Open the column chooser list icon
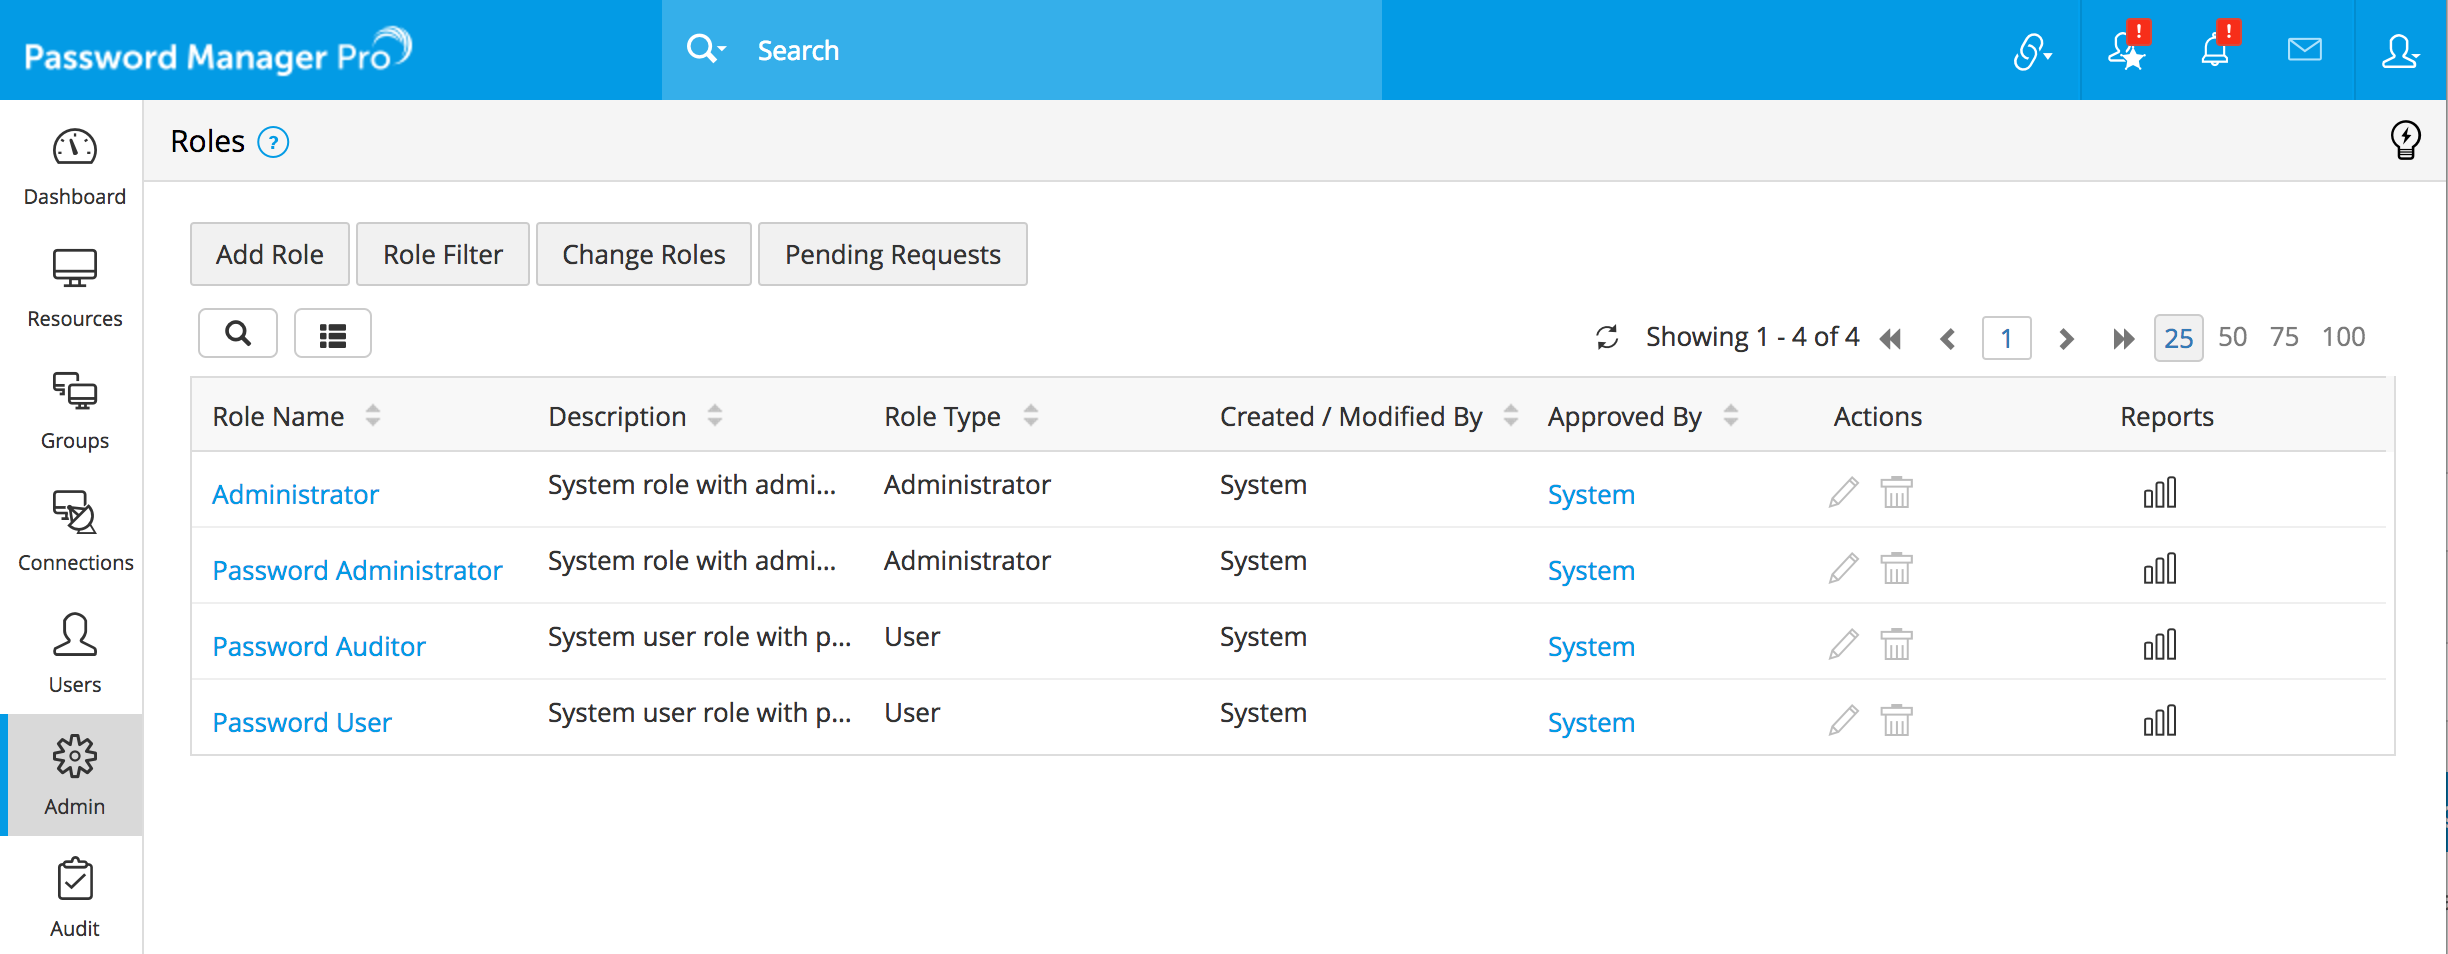This screenshot has height=954, width=2448. pos(332,334)
